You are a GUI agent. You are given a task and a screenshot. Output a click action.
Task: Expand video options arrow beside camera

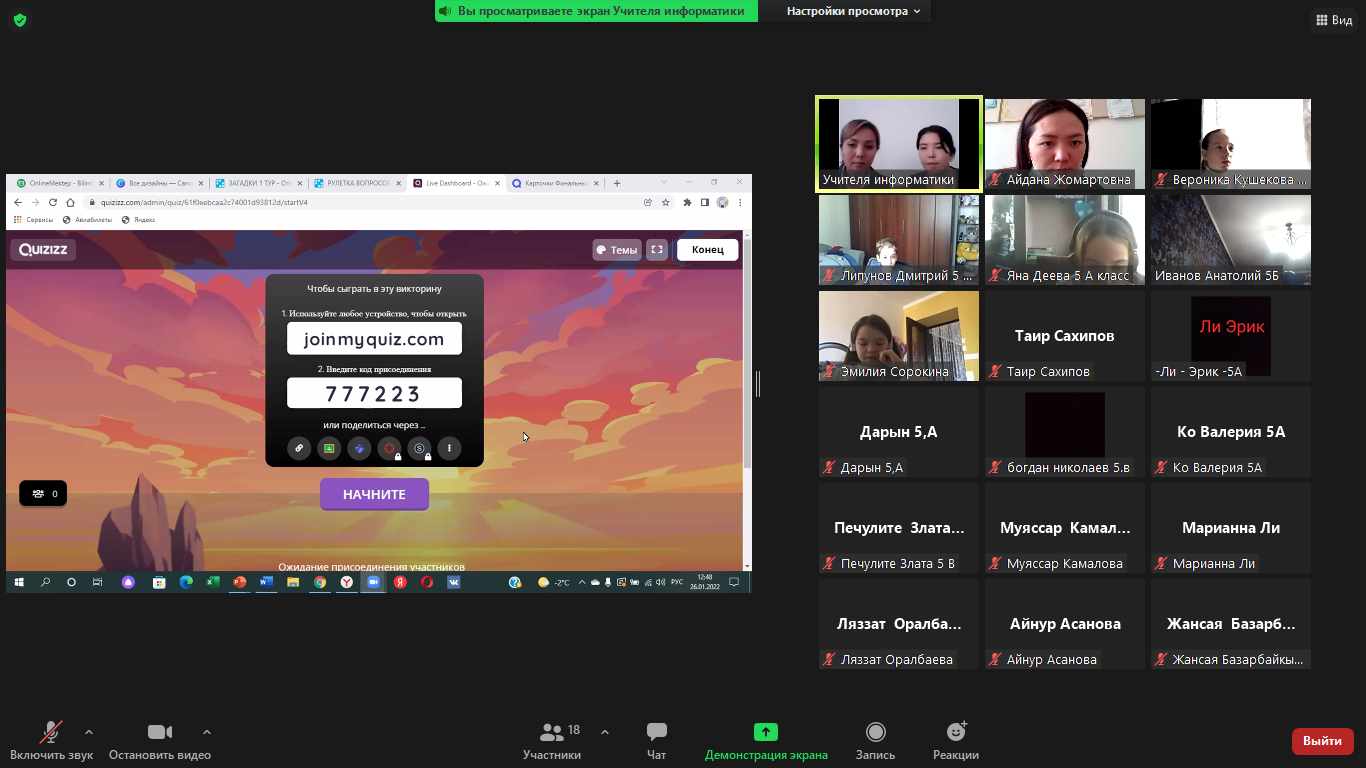tap(207, 732)
